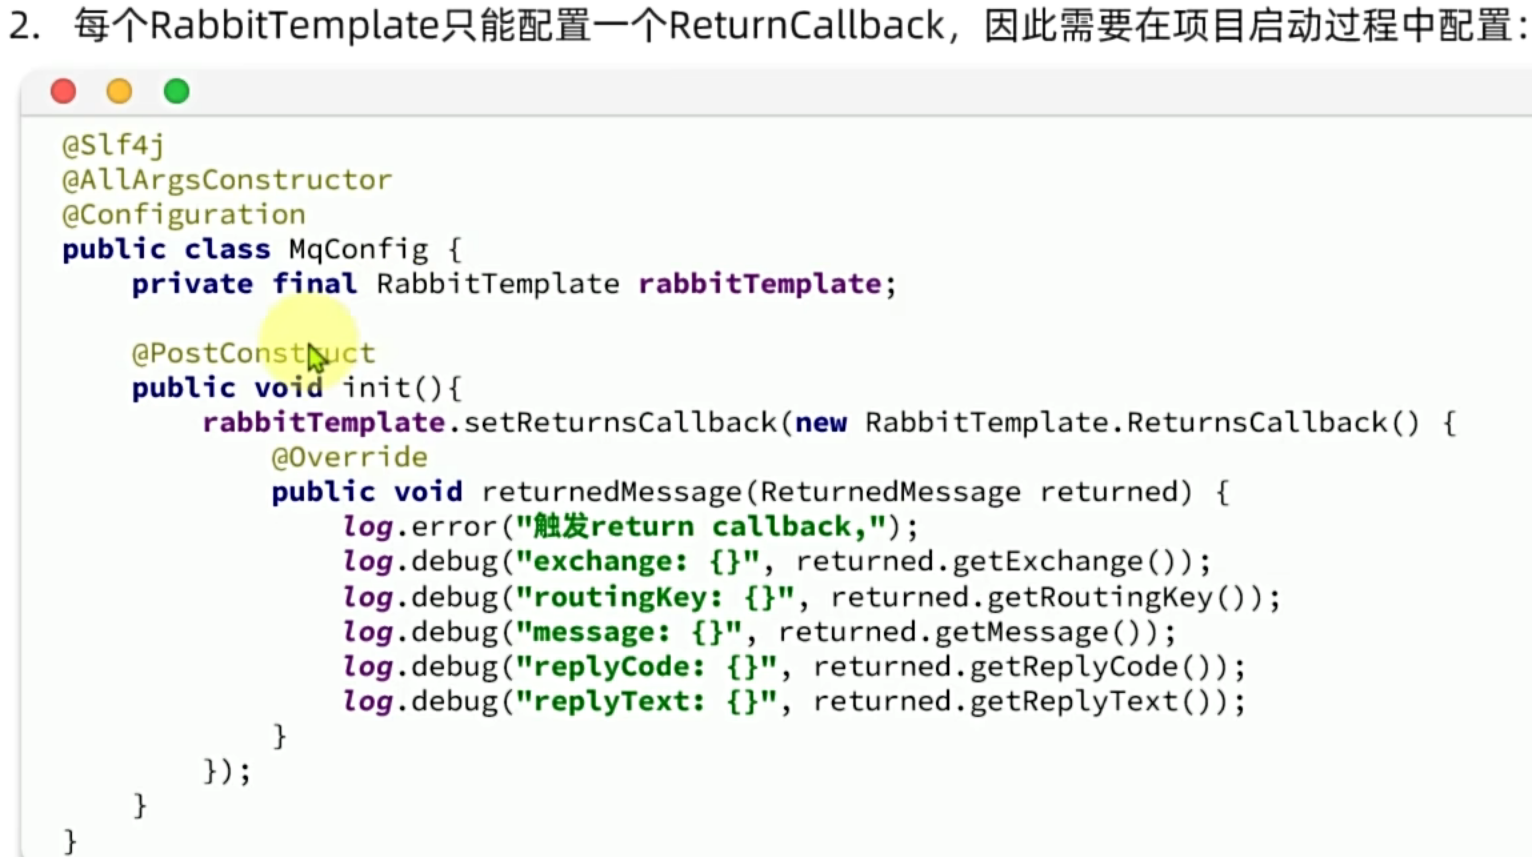Viewport: 1532px width, 857px height.
Task: Click the green maximize window dot
Action: [x=177, y=92]
